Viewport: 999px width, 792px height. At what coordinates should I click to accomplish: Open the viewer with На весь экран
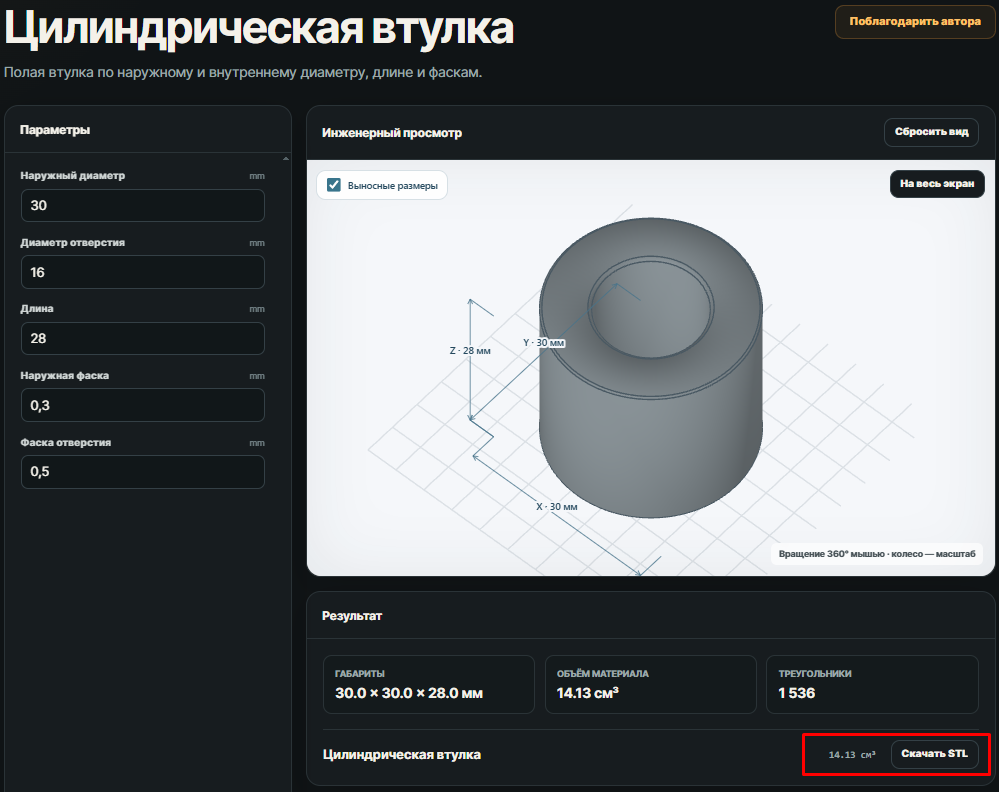[x=937, y=184]
